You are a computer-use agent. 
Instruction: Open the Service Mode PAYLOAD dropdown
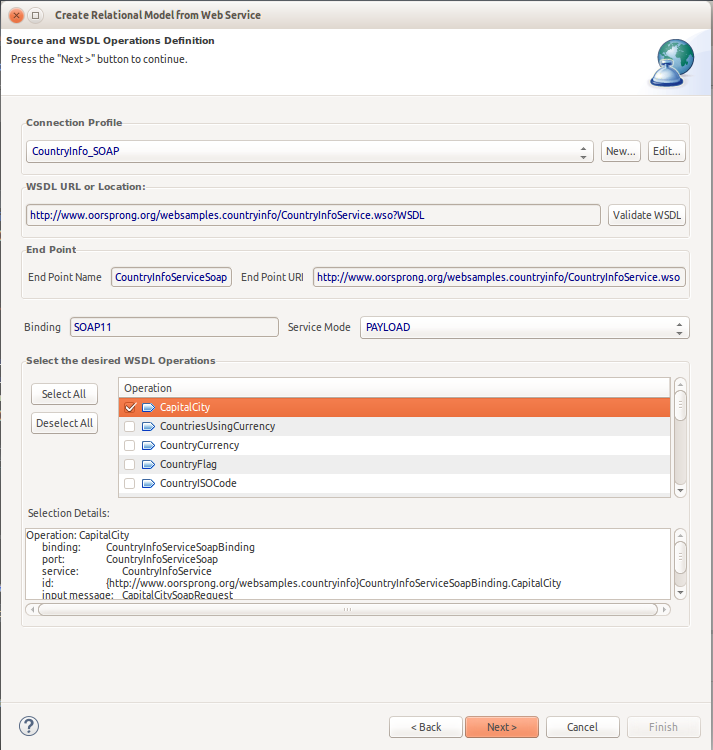(525, 327)
